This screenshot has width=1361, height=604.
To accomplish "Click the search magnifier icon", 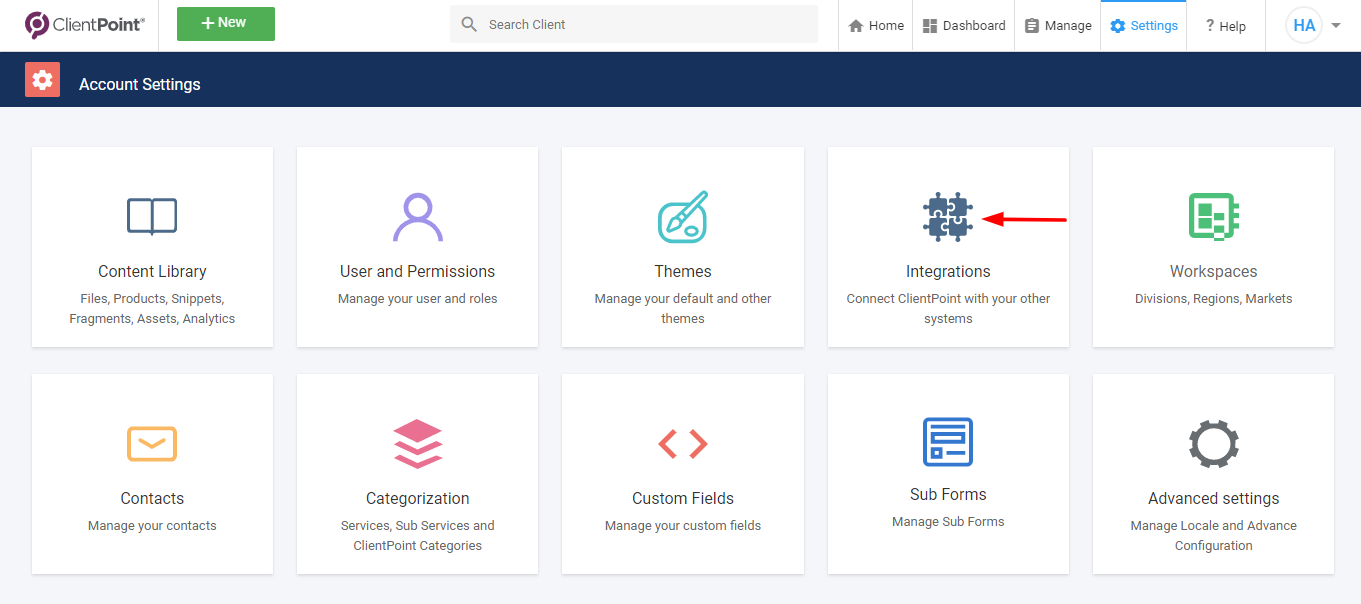I will tap(469, 24).
